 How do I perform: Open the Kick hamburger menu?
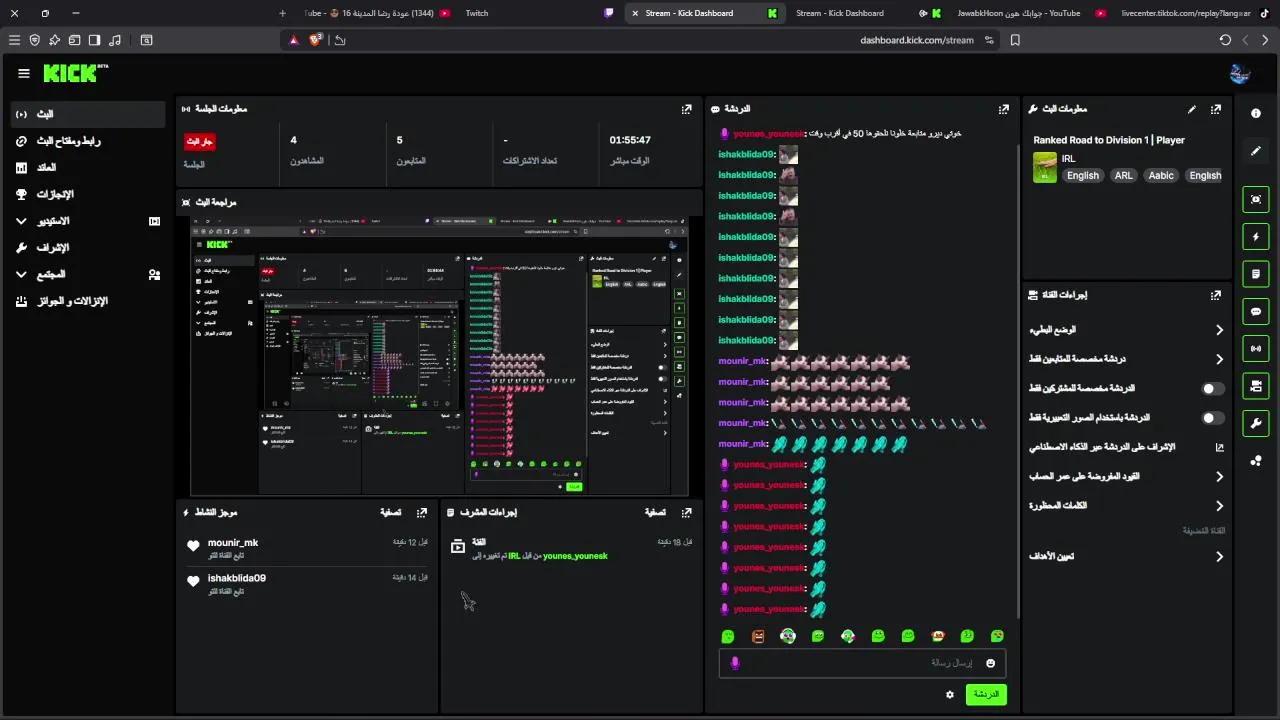[24, 73]
